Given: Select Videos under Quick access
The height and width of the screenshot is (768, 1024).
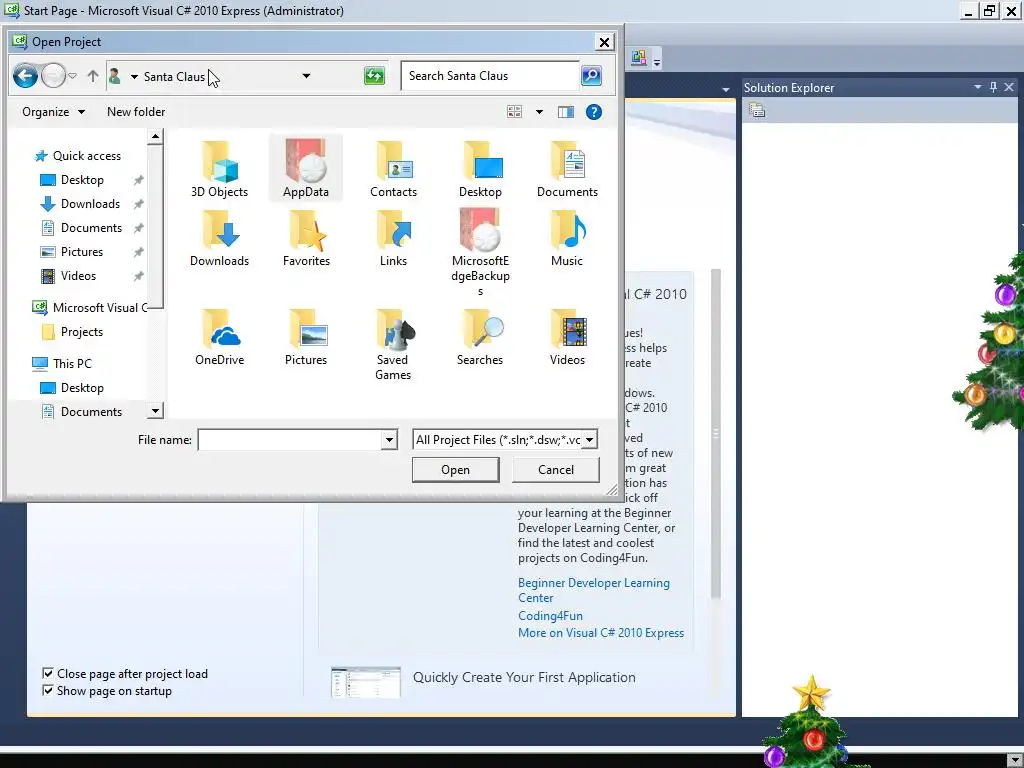Looking at the screenshot, I should (x=69, y=276).
